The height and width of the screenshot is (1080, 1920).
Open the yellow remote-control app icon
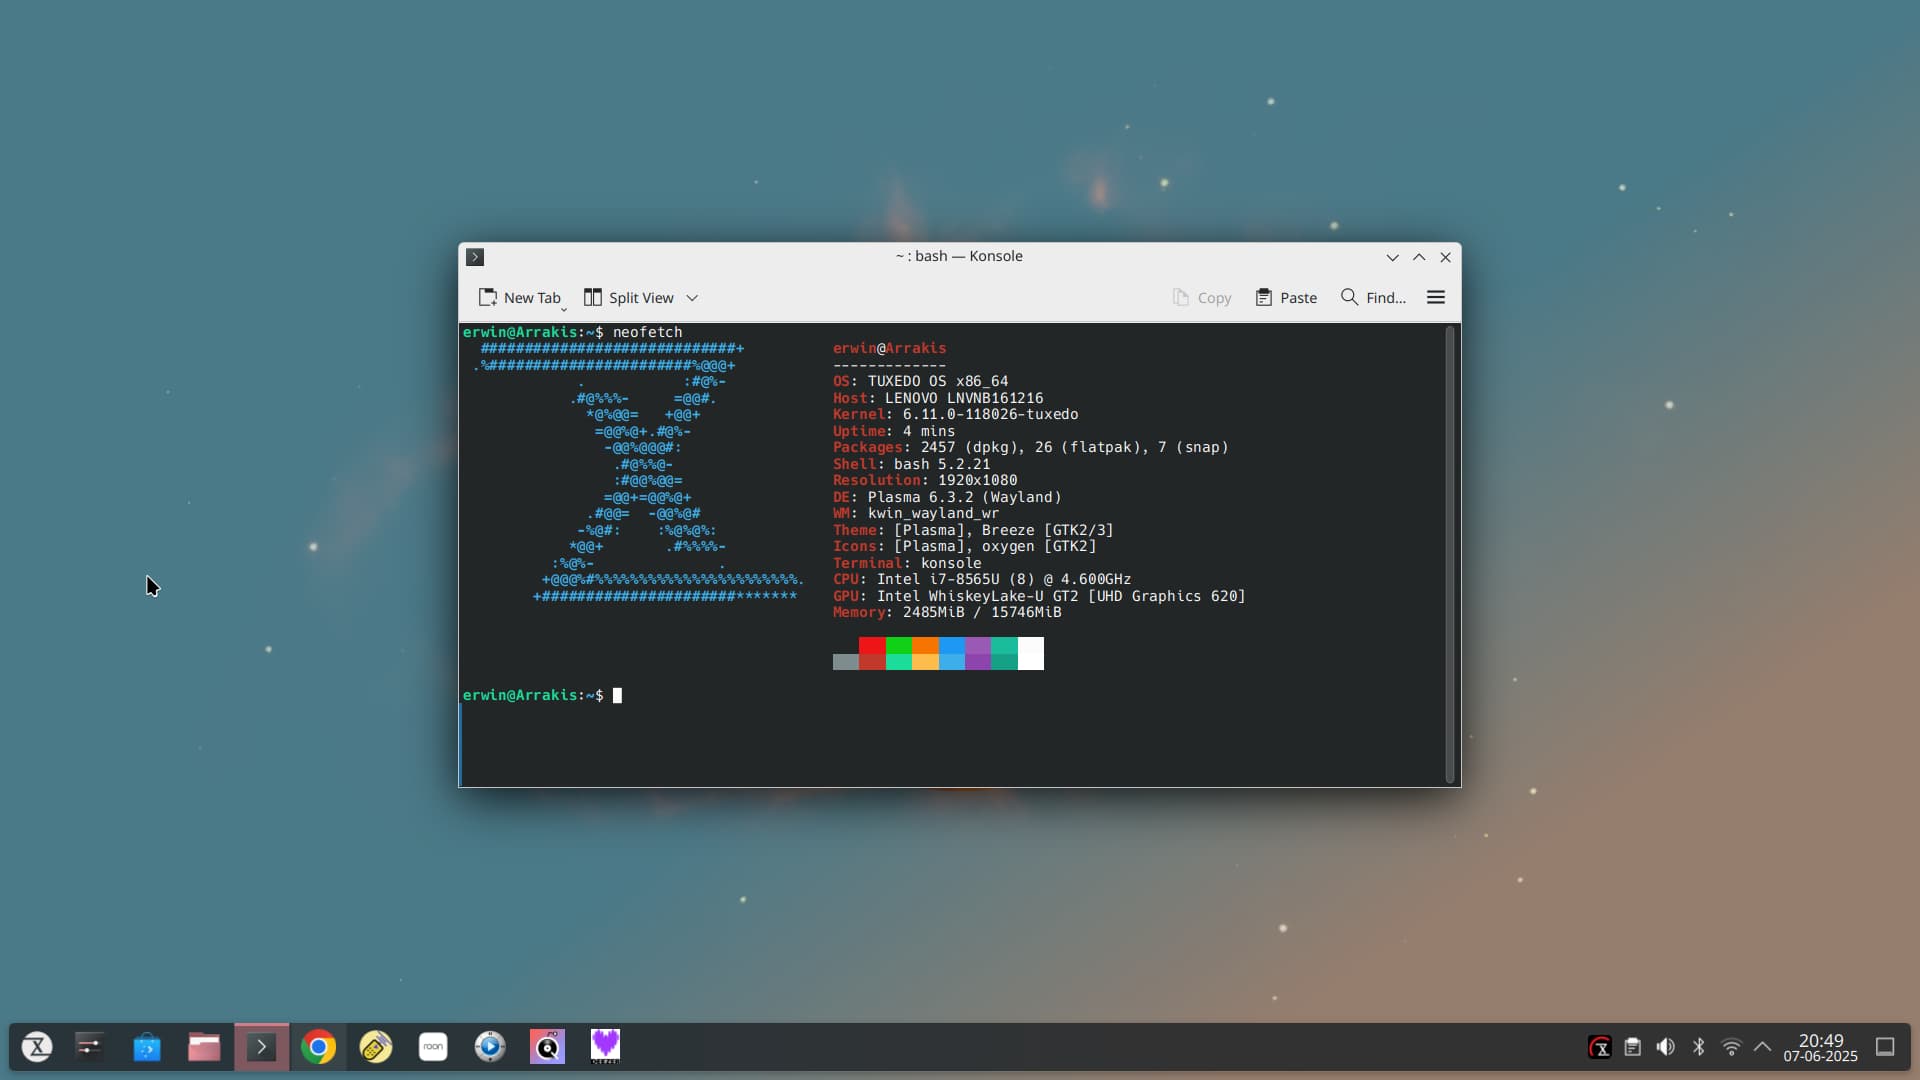[376, 1047]
